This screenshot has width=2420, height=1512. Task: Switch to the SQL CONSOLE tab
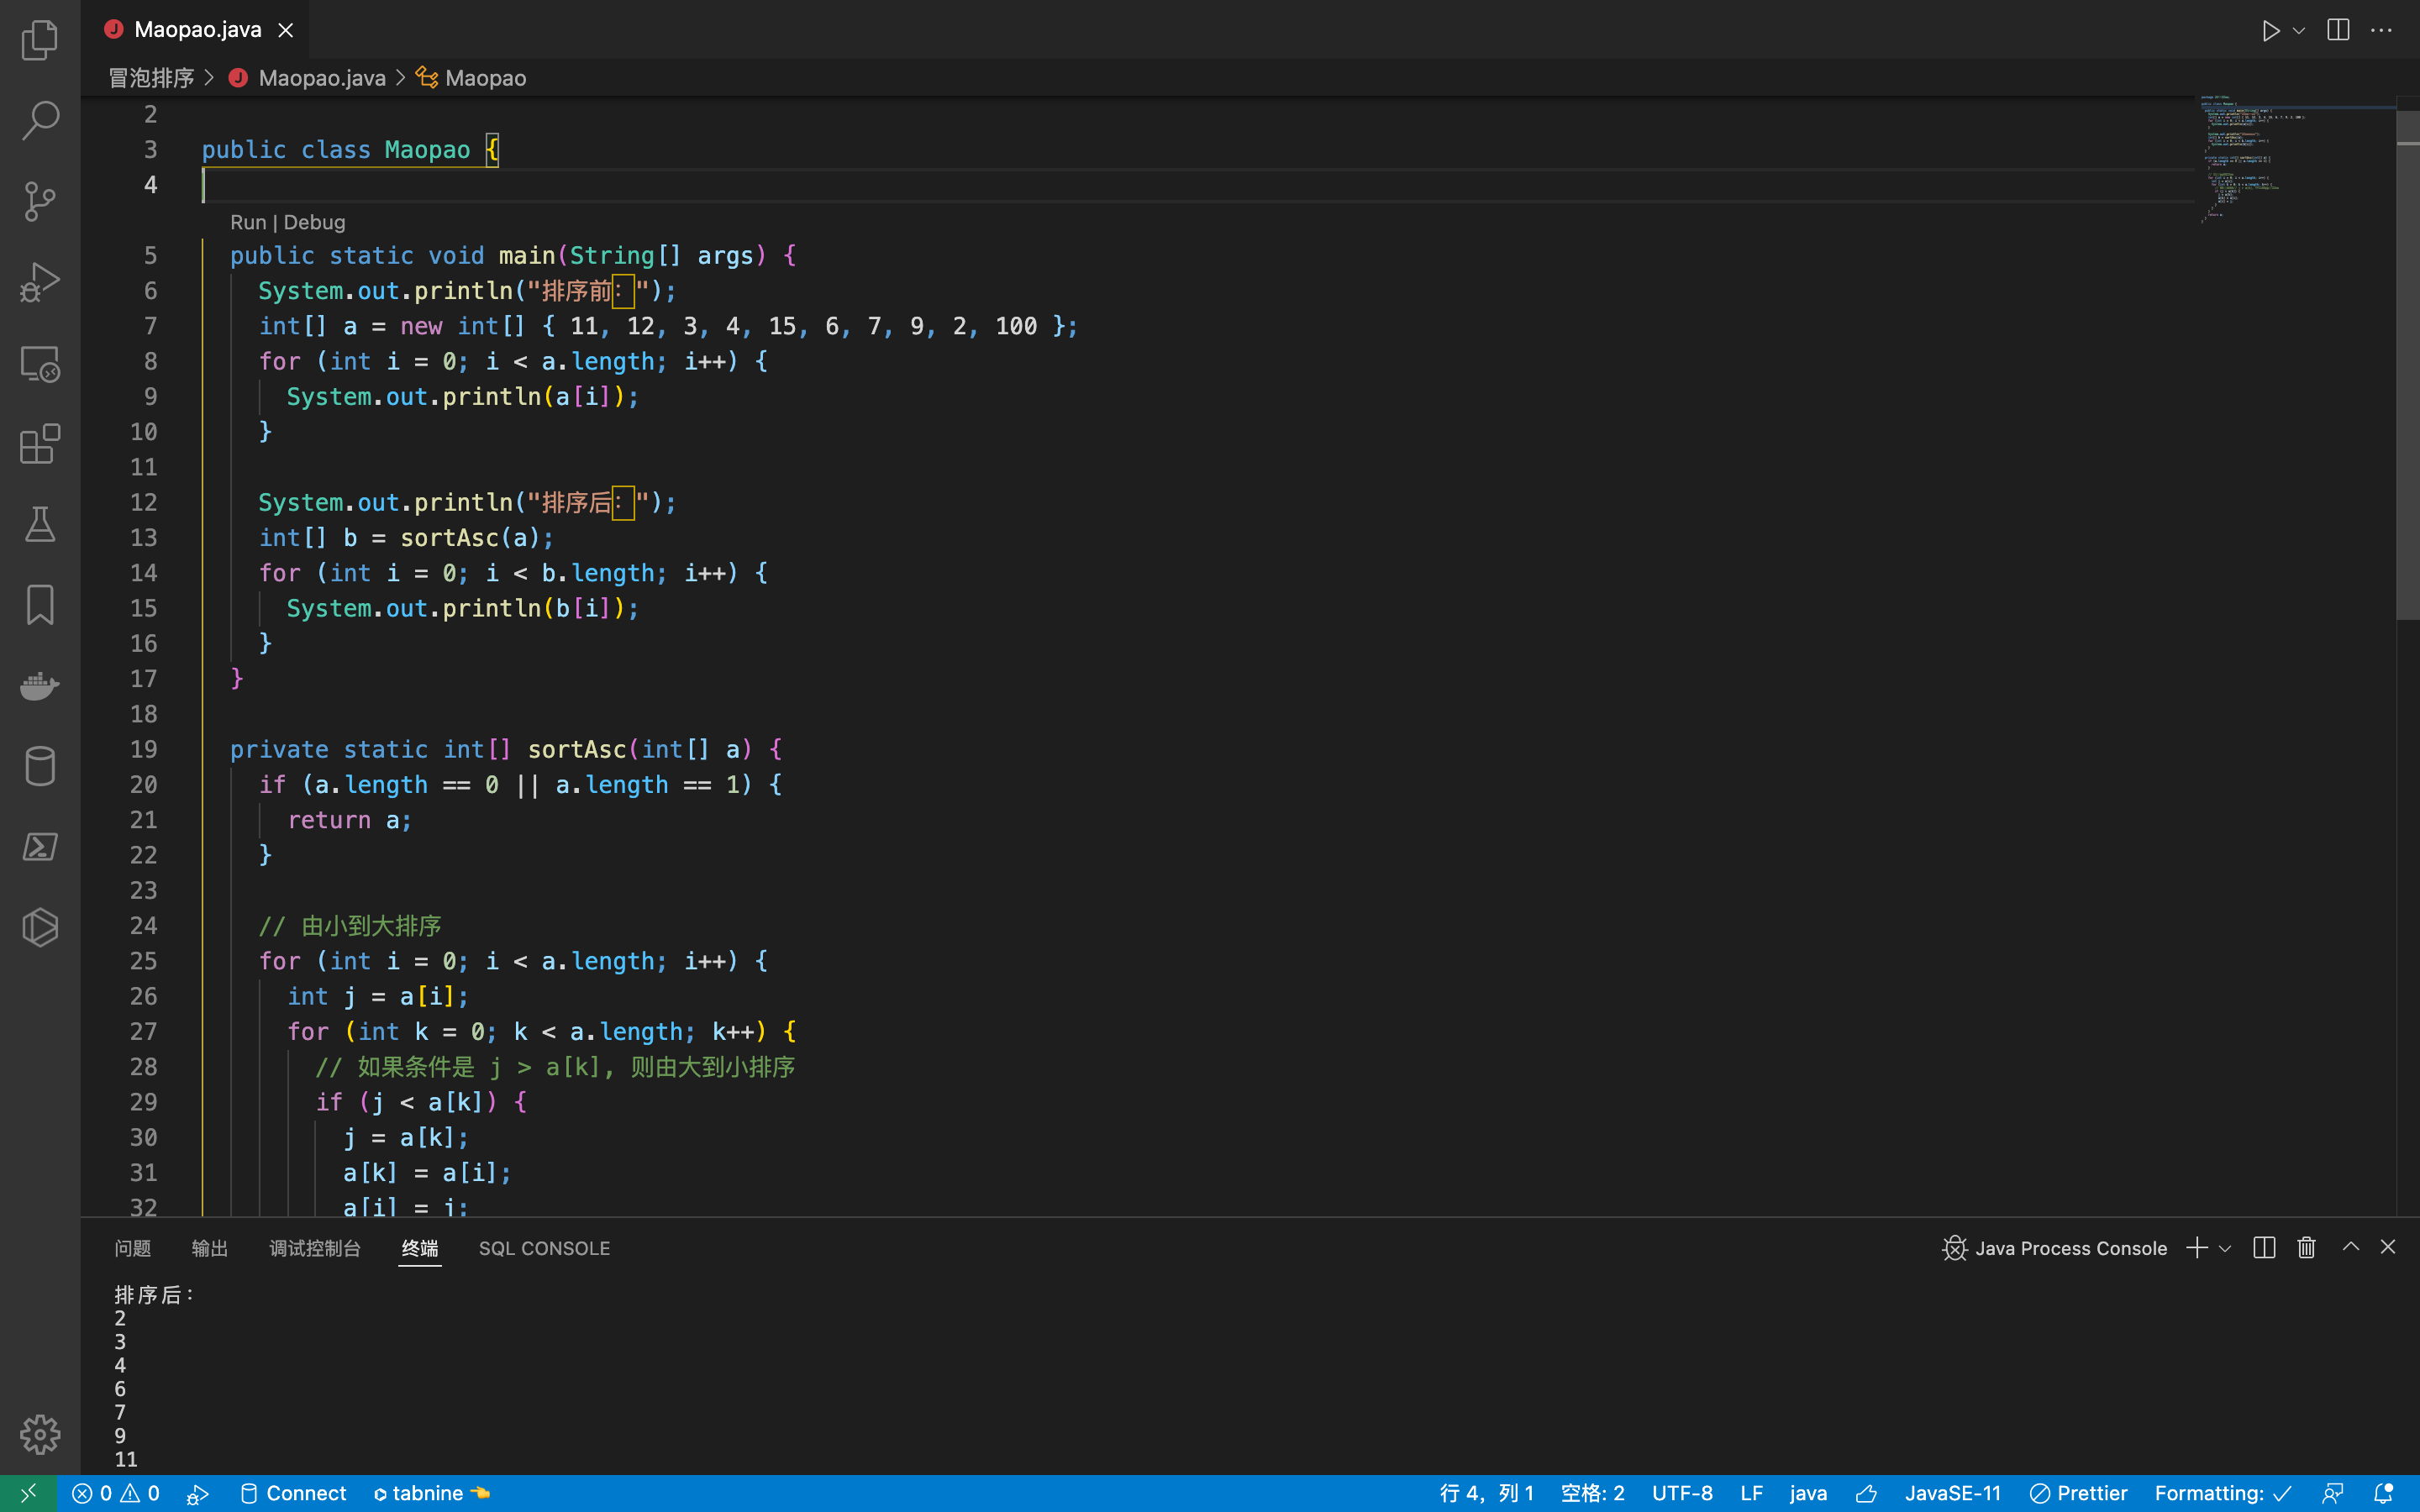pyautogui.click(x=544, y=1248)
